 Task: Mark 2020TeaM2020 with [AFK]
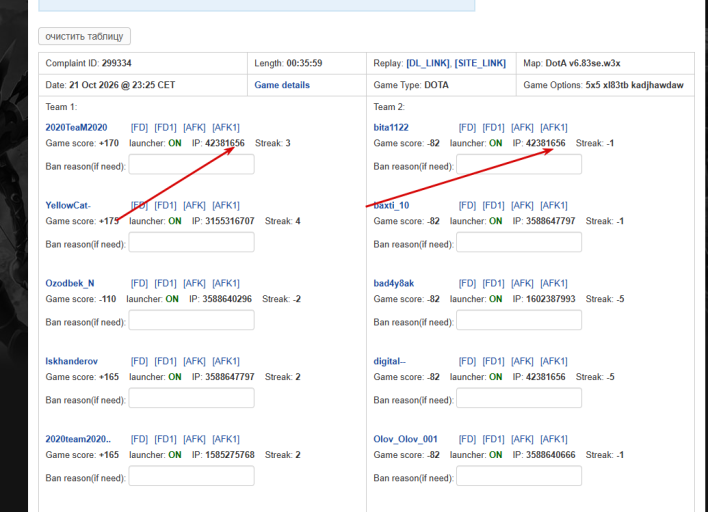click(194, 127)
